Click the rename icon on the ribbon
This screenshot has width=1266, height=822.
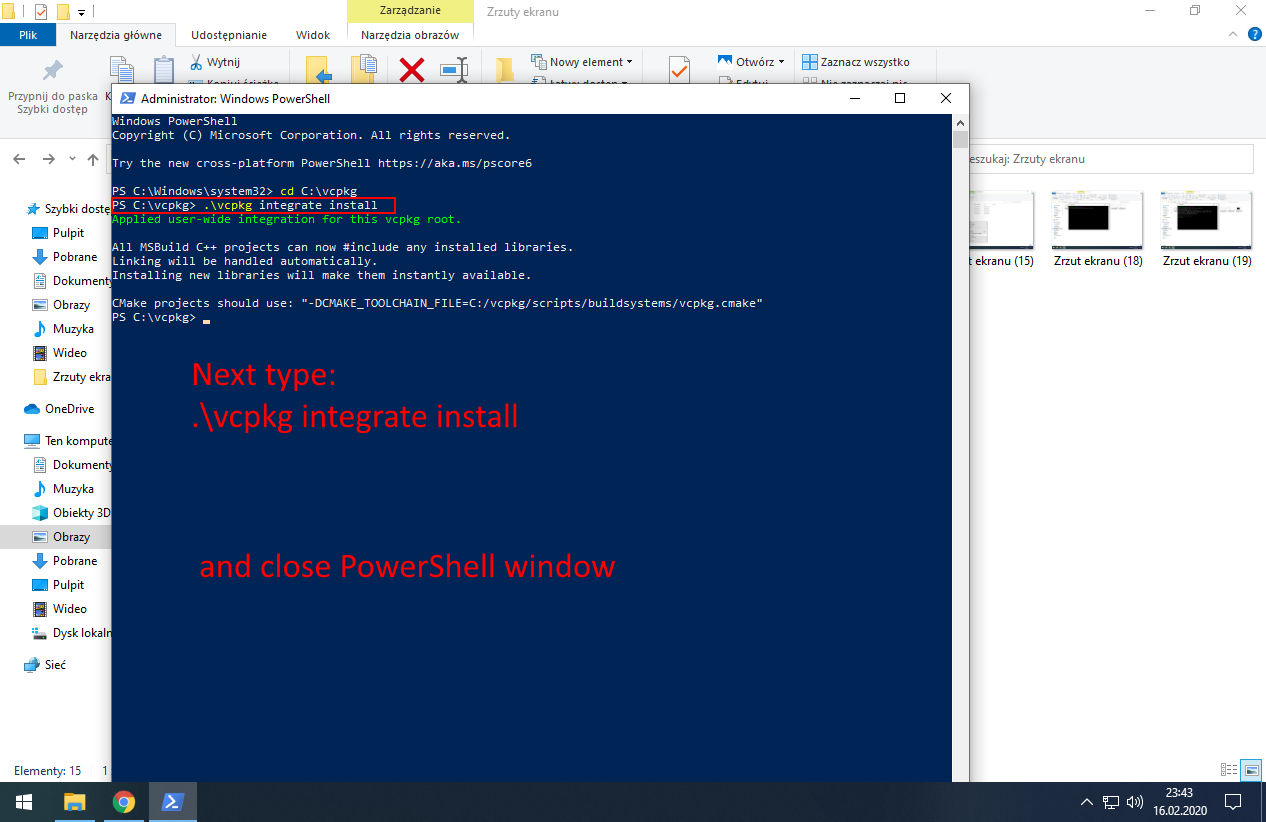(x=453, y=68)
